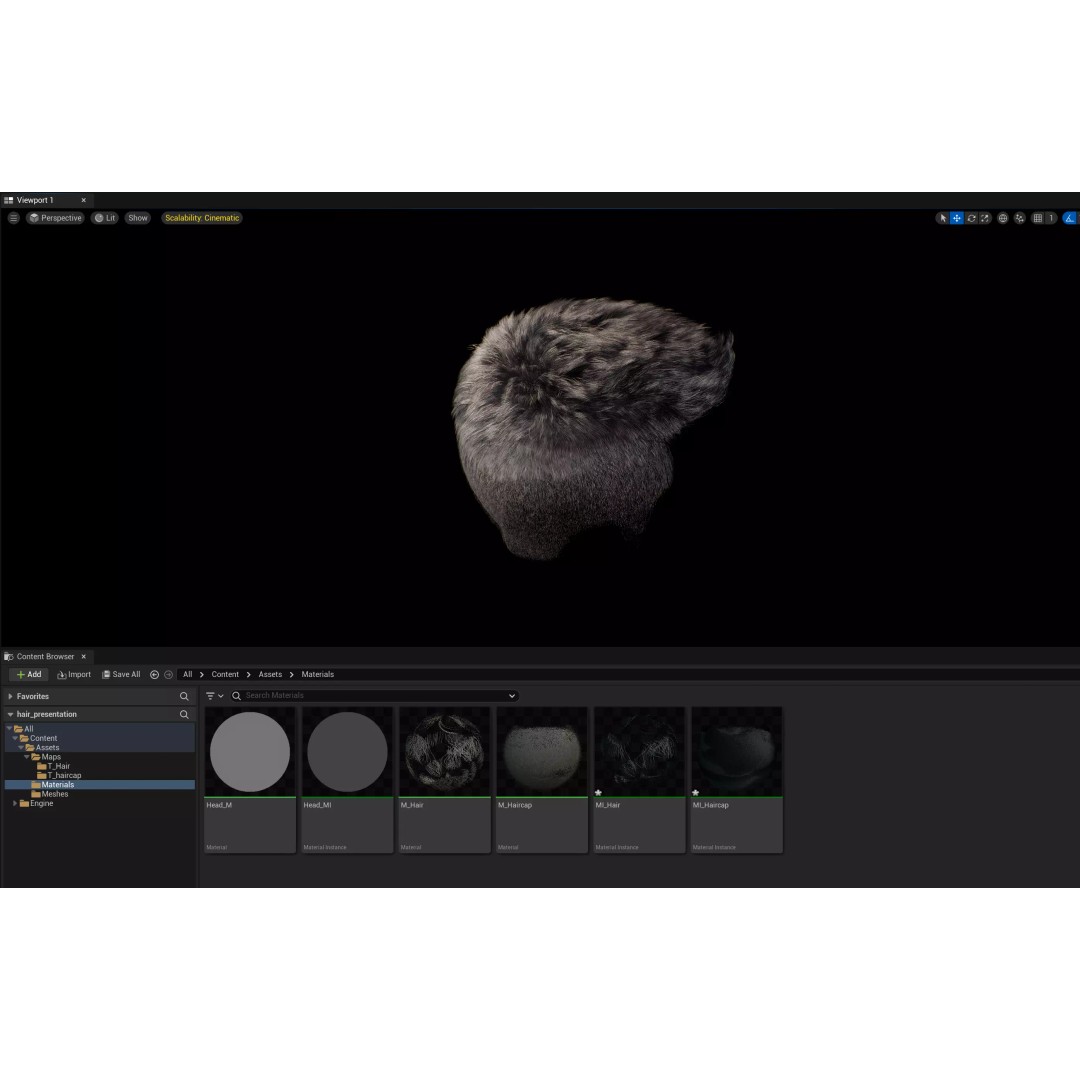The width and height of the screenshot is (1080, 1080).
Task: Toggle rotation angle snapping
Action: click(x=1070, y=218)
